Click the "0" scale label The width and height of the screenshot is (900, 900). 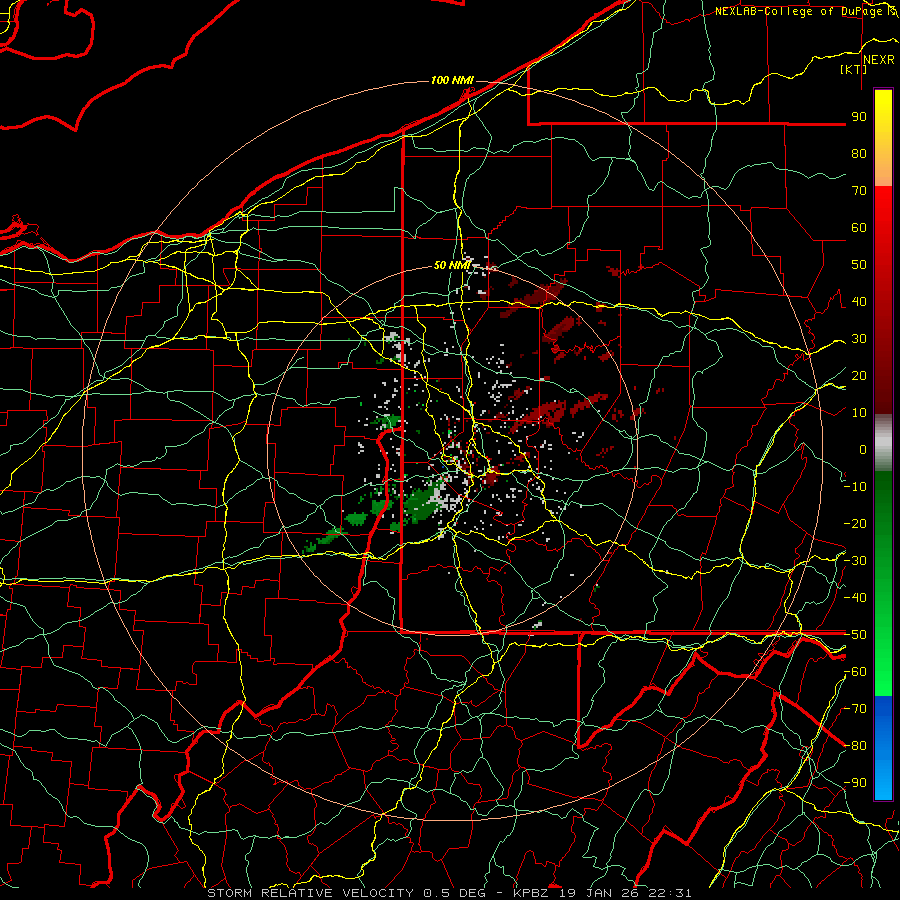point(863,449)
